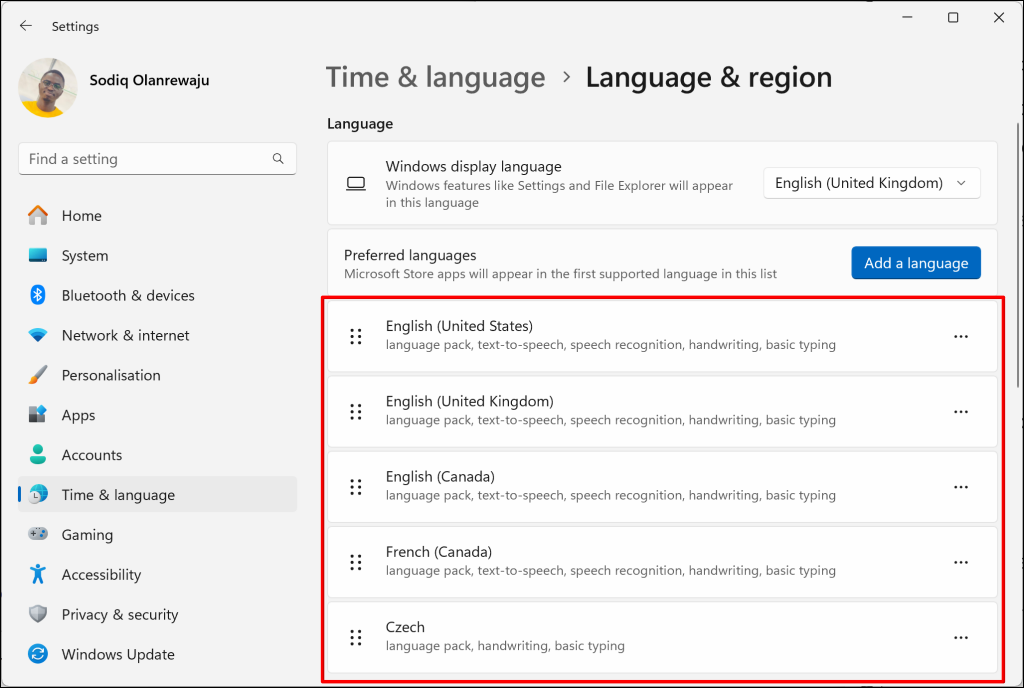The image size is (1024, 688).
Task: Grab the drag handle for French (Canada)
Action: (x=356, y=562)
